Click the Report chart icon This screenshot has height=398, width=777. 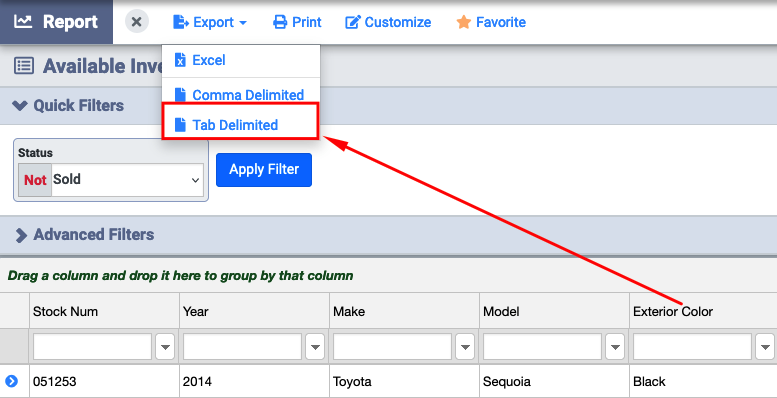23,22
